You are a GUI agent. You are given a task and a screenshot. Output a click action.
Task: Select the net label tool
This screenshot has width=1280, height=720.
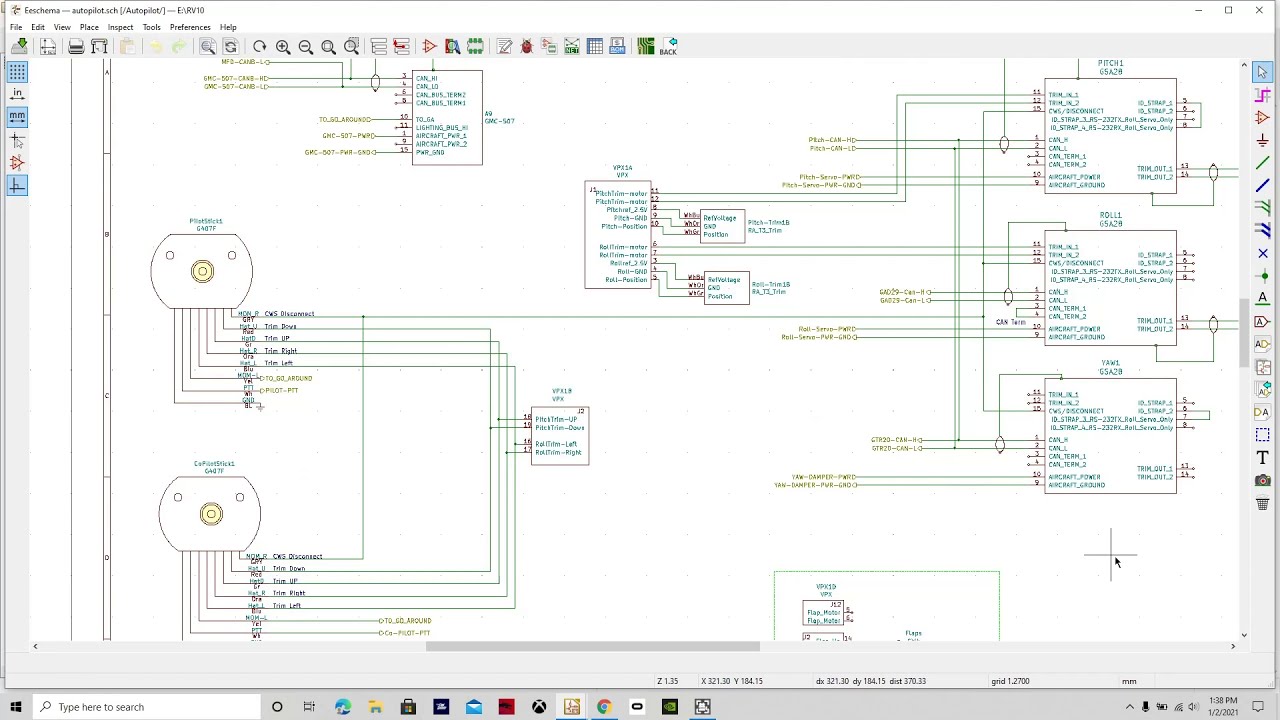coord(1263,299)
